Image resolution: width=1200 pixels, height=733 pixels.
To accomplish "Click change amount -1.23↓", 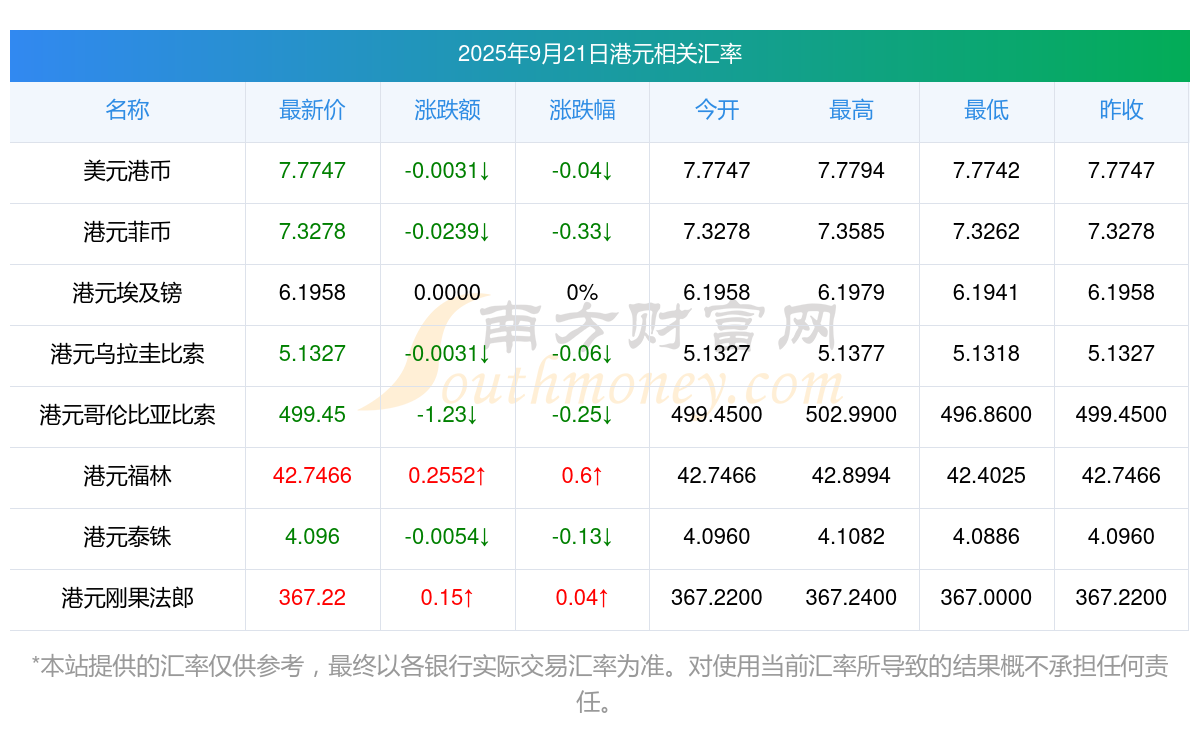I will (448, 415).
